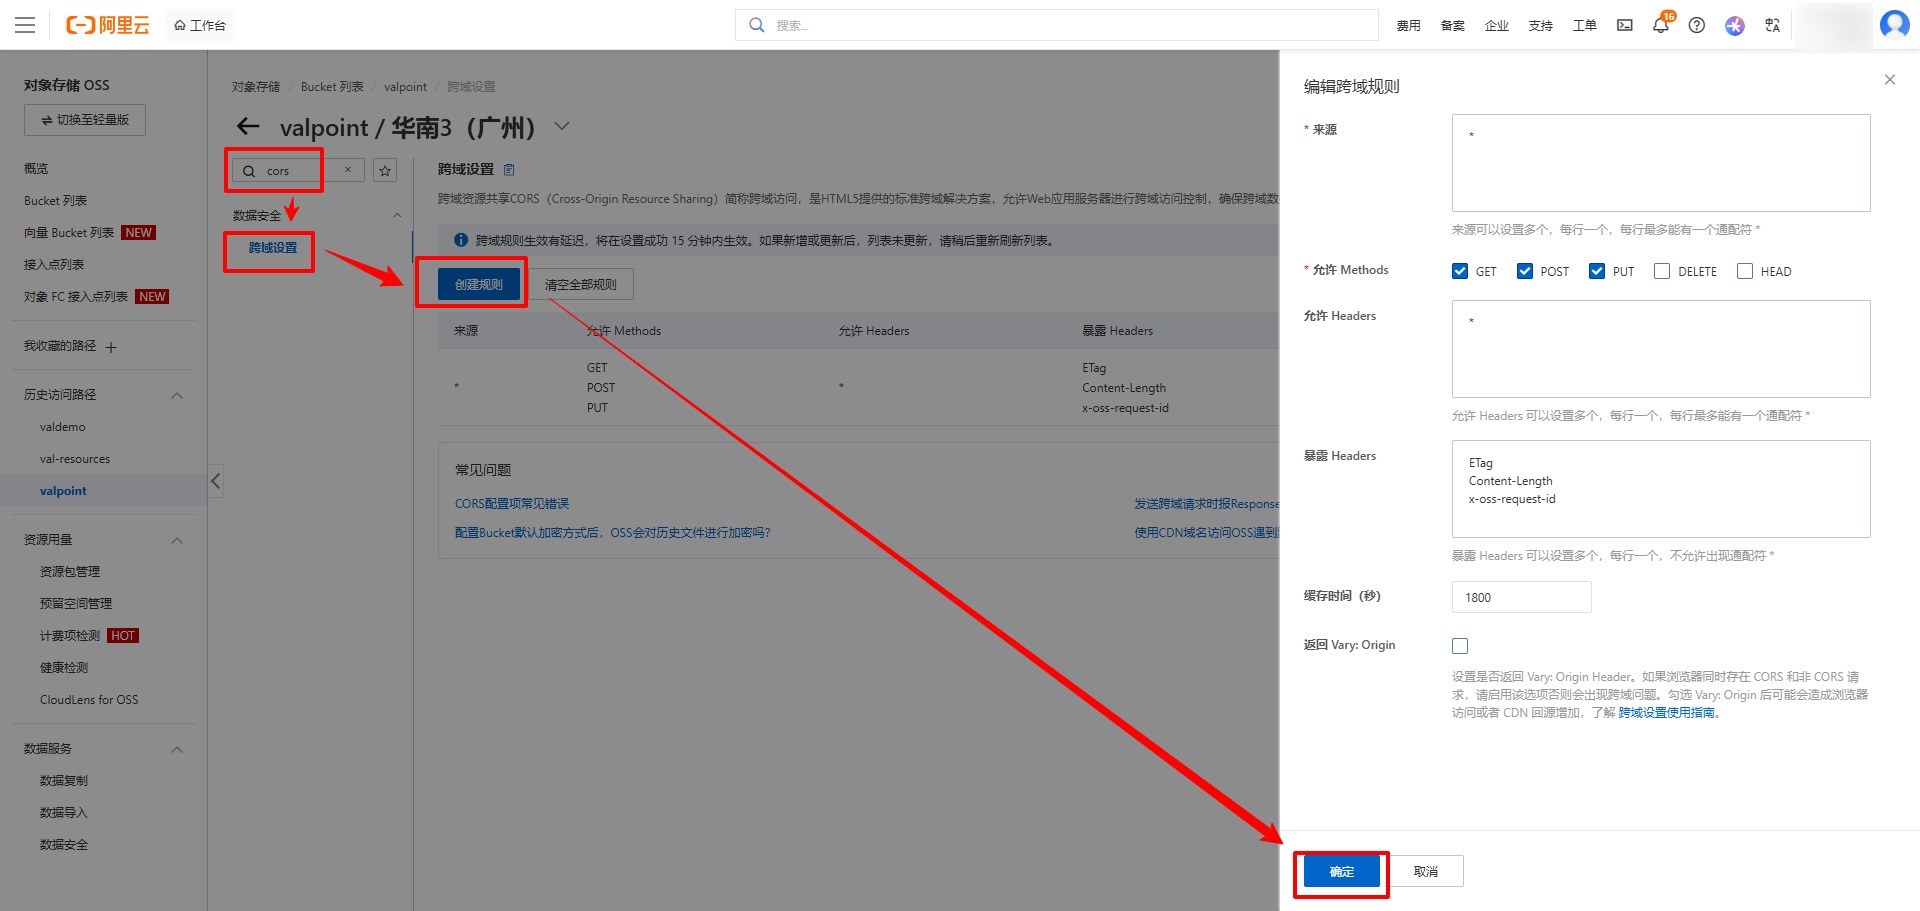The height and width of the screenshot is (911, 1920).
Task: Add a favorite path with plus icon
Action: (x=111, y=347)
